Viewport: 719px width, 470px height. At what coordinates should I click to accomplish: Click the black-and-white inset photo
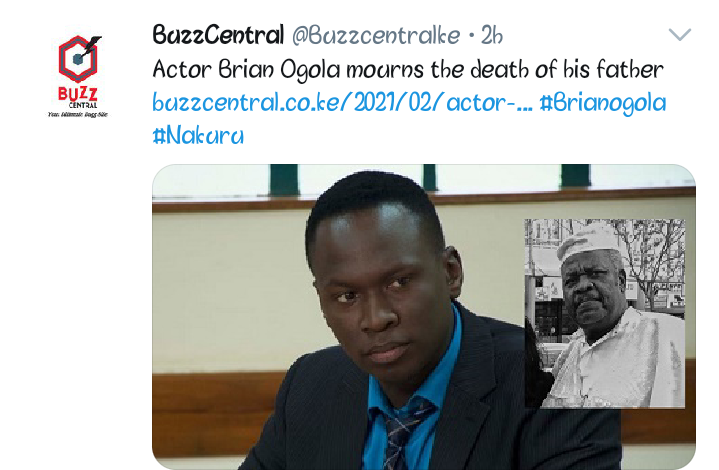[x=605, y=313]
